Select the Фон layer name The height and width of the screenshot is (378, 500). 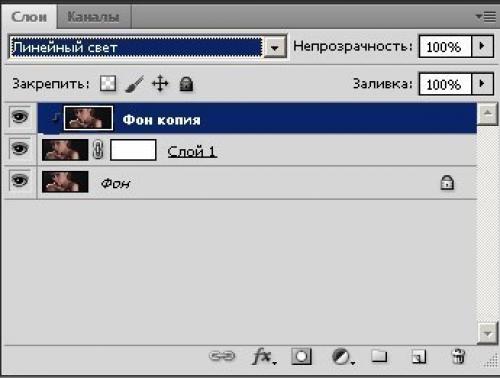click(115, 183)
